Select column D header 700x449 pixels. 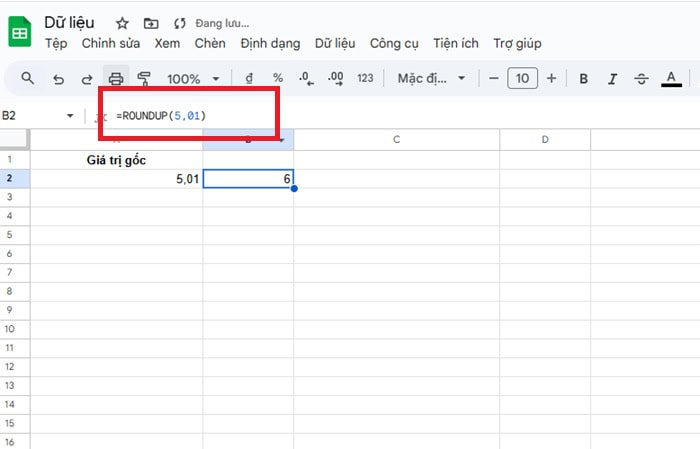click(x=545, y=140)
